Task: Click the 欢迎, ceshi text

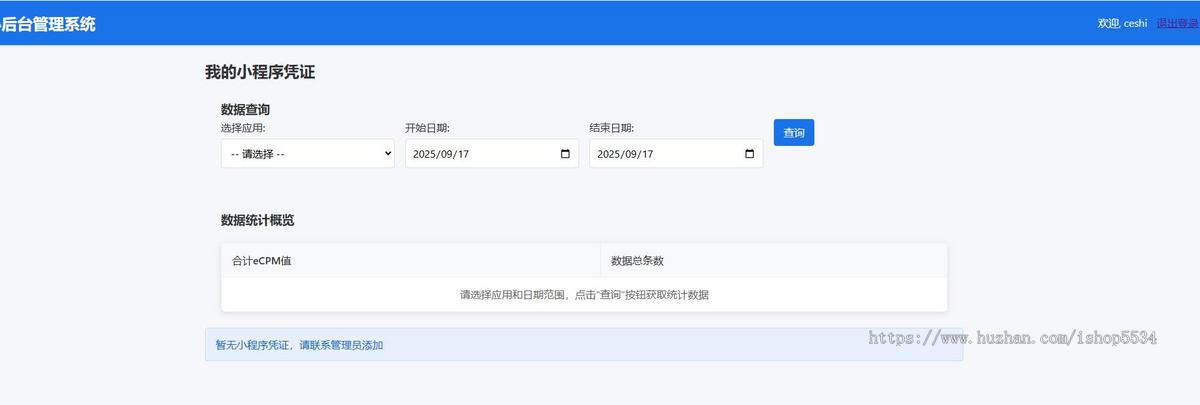Action: [1122, 23]
